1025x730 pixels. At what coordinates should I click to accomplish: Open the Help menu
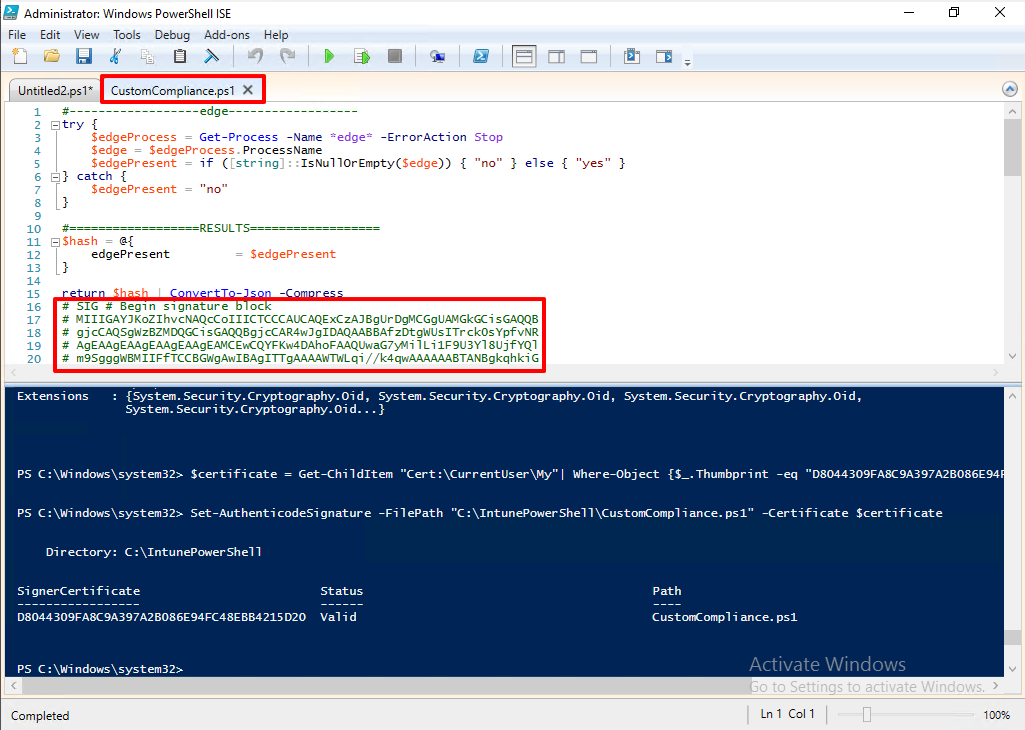276,35
